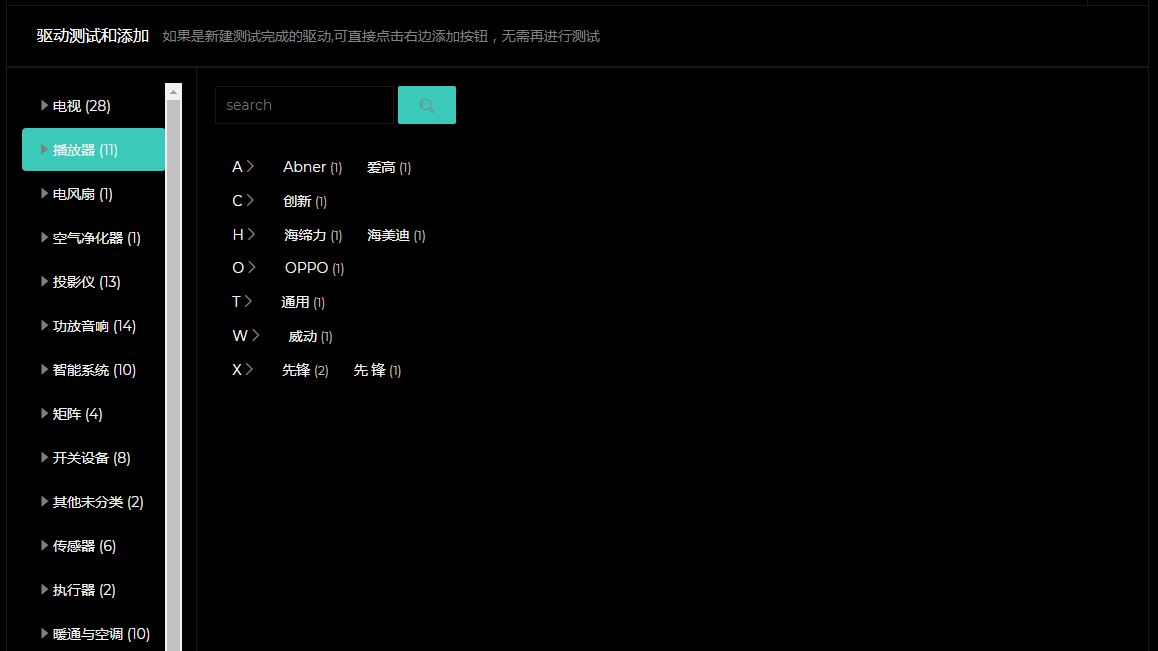Select the 空气净化器 (1) category
Screen dimensions: 1158x651
[96, 238]
